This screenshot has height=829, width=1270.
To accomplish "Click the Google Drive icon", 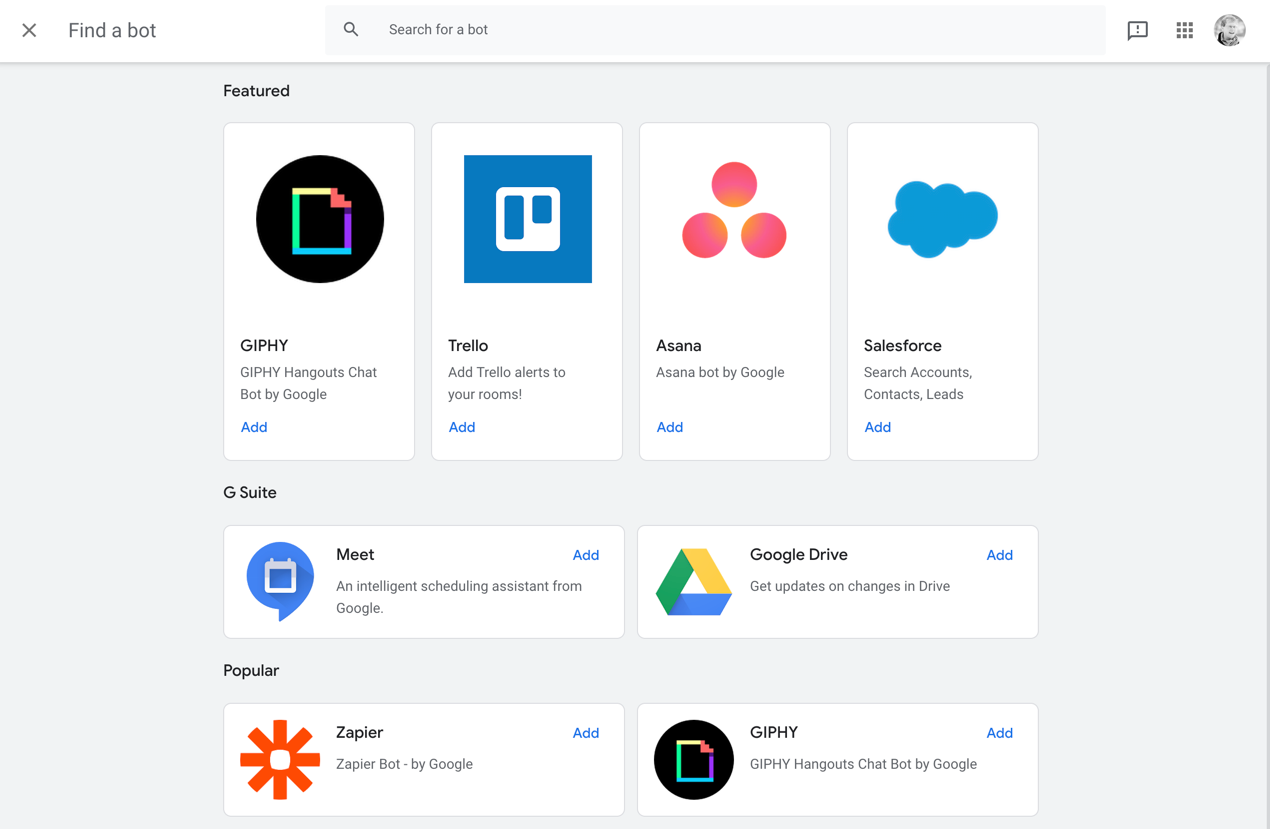I will (694, 582).
